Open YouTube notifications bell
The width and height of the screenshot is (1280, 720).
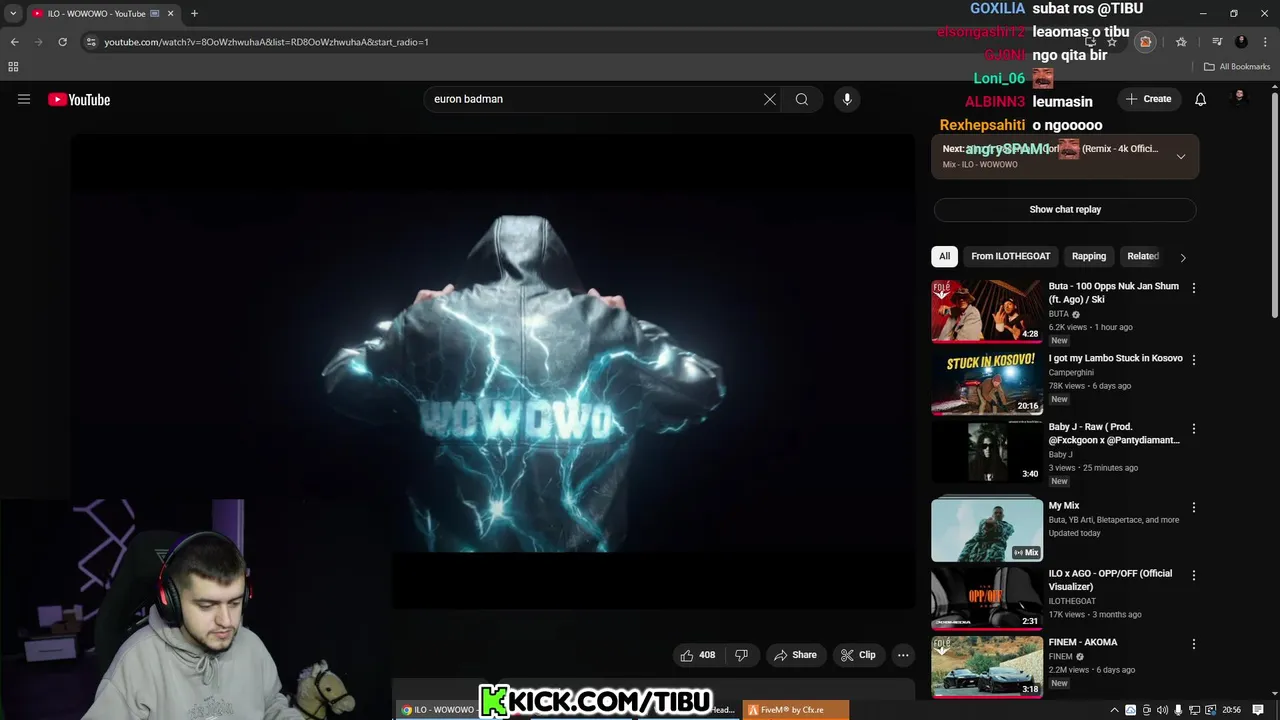coord(1200,99)
